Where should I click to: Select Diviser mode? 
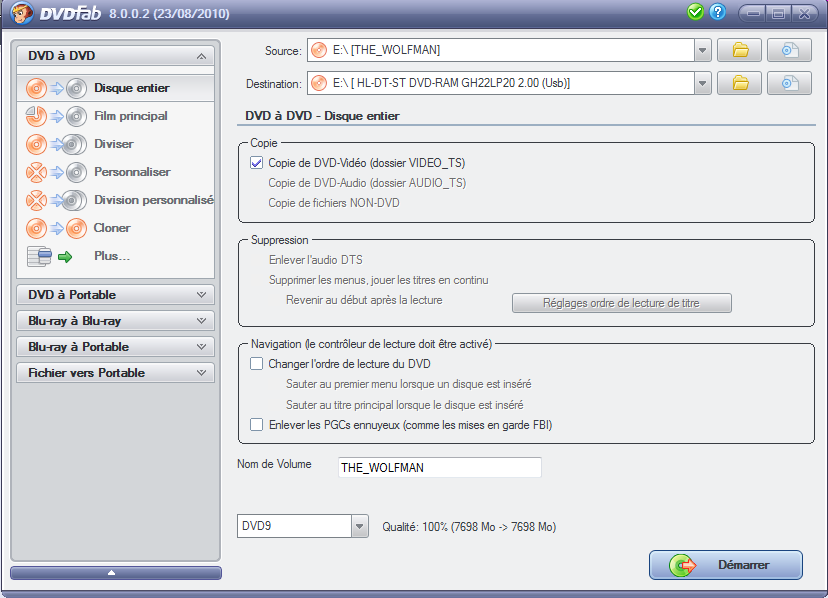(115, 144)
